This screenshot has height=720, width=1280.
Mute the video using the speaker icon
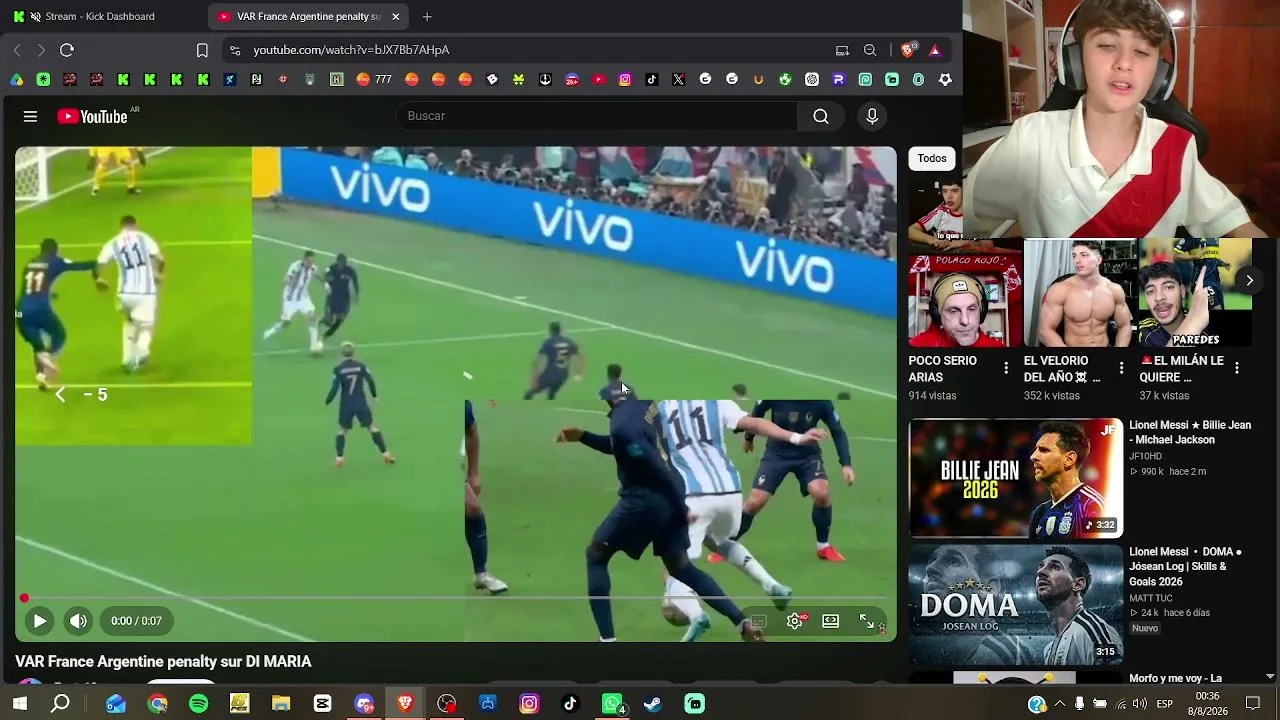tap(78, 621)
